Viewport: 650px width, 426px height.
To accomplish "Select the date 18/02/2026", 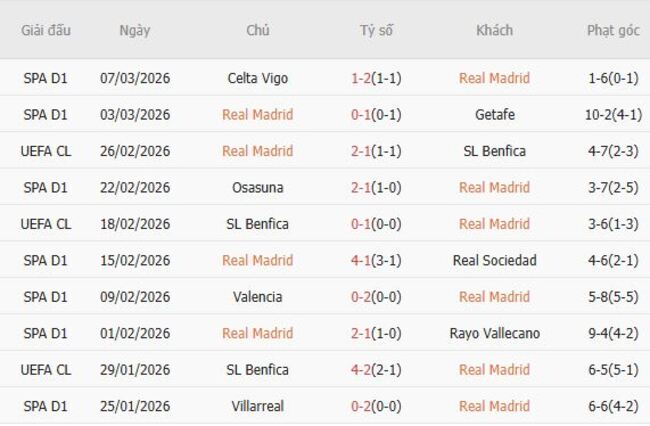I will click(134, 224).
